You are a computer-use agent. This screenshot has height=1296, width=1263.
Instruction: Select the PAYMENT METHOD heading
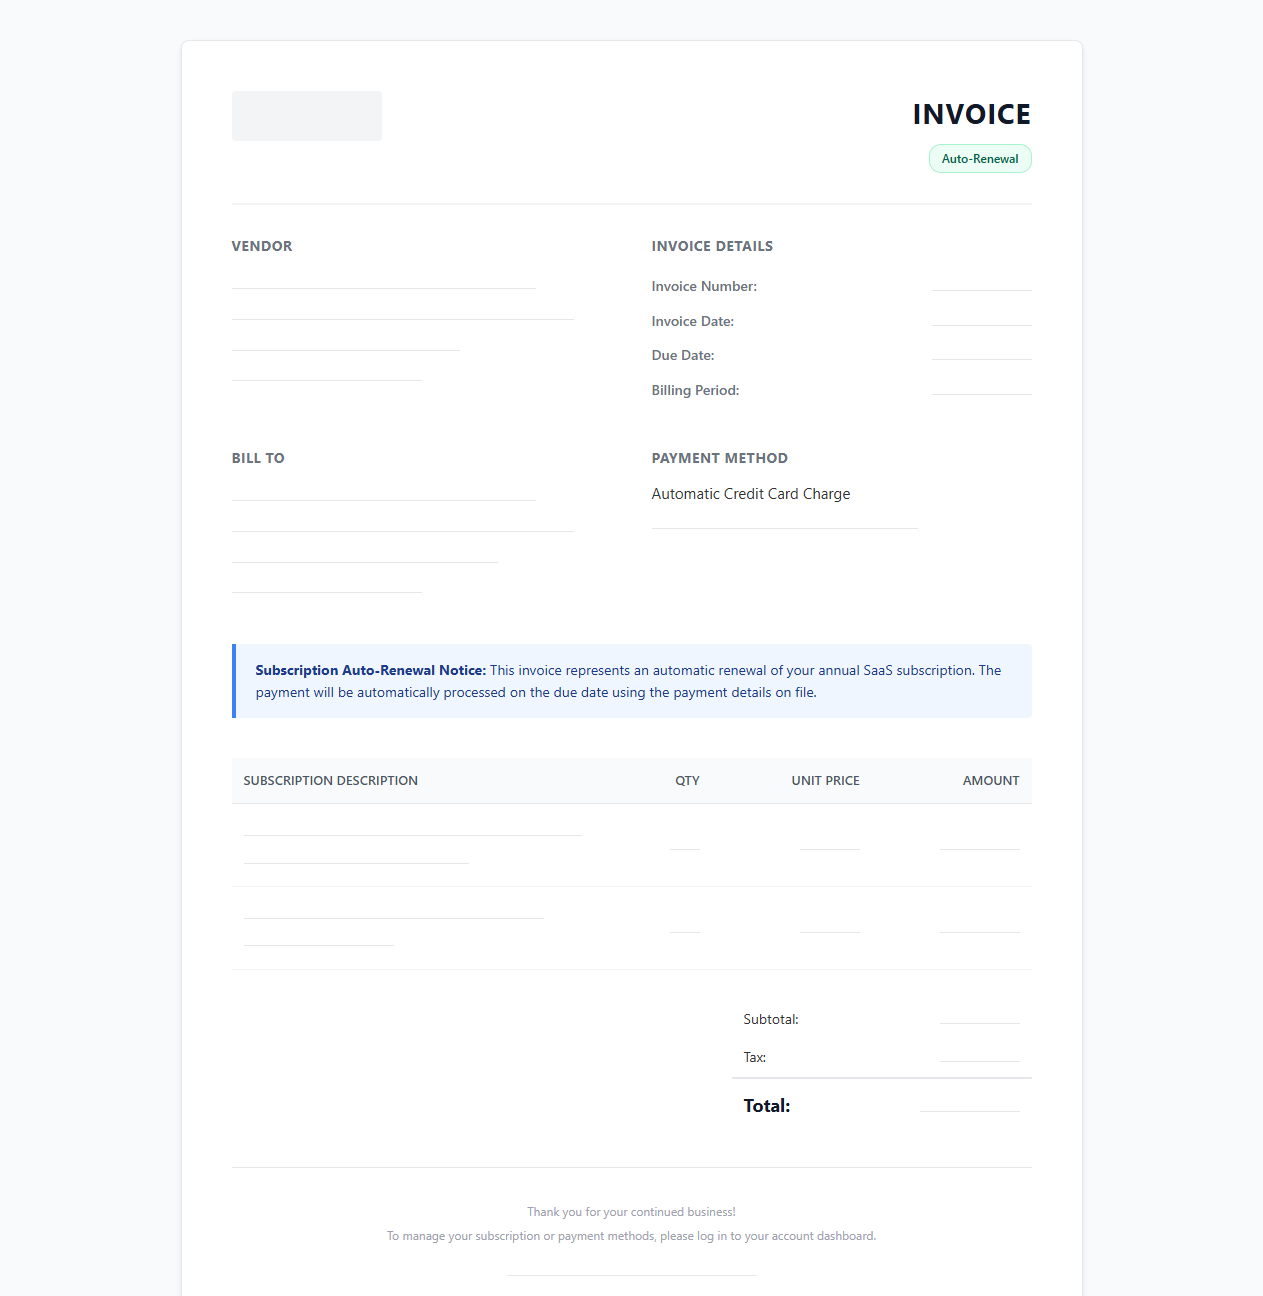720,458
